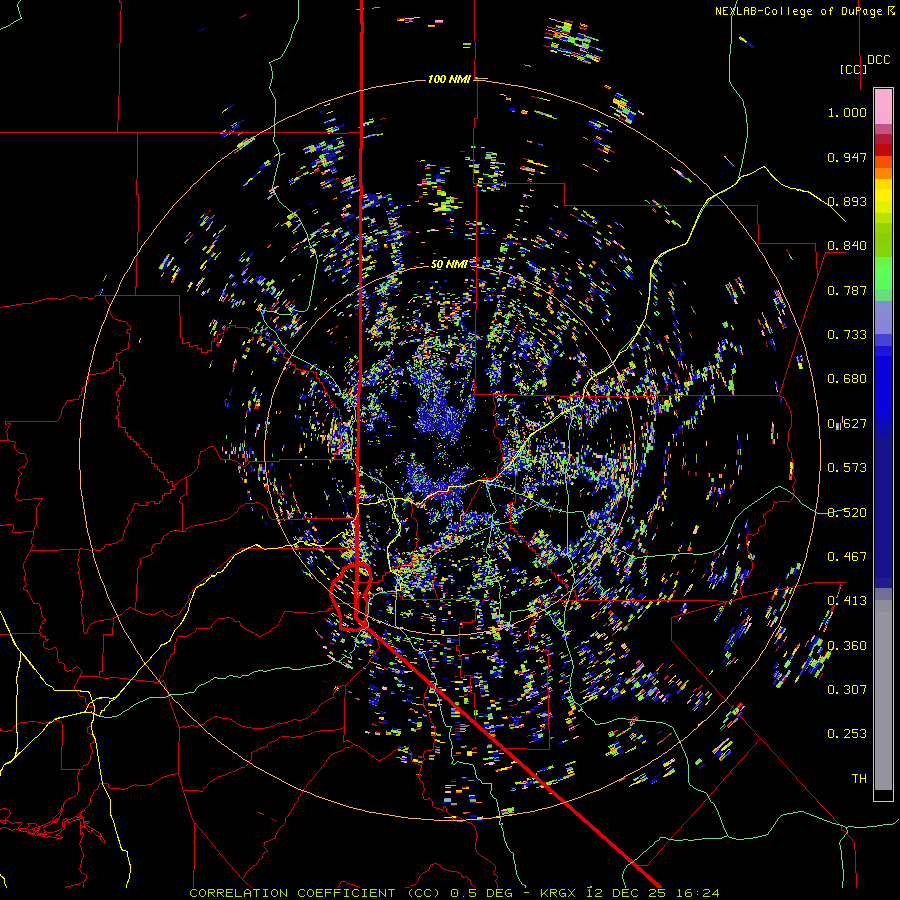Screen dimensions: 900x900
Task: Click the 0.5 DEG elevation text
Action: coord(481,893)
